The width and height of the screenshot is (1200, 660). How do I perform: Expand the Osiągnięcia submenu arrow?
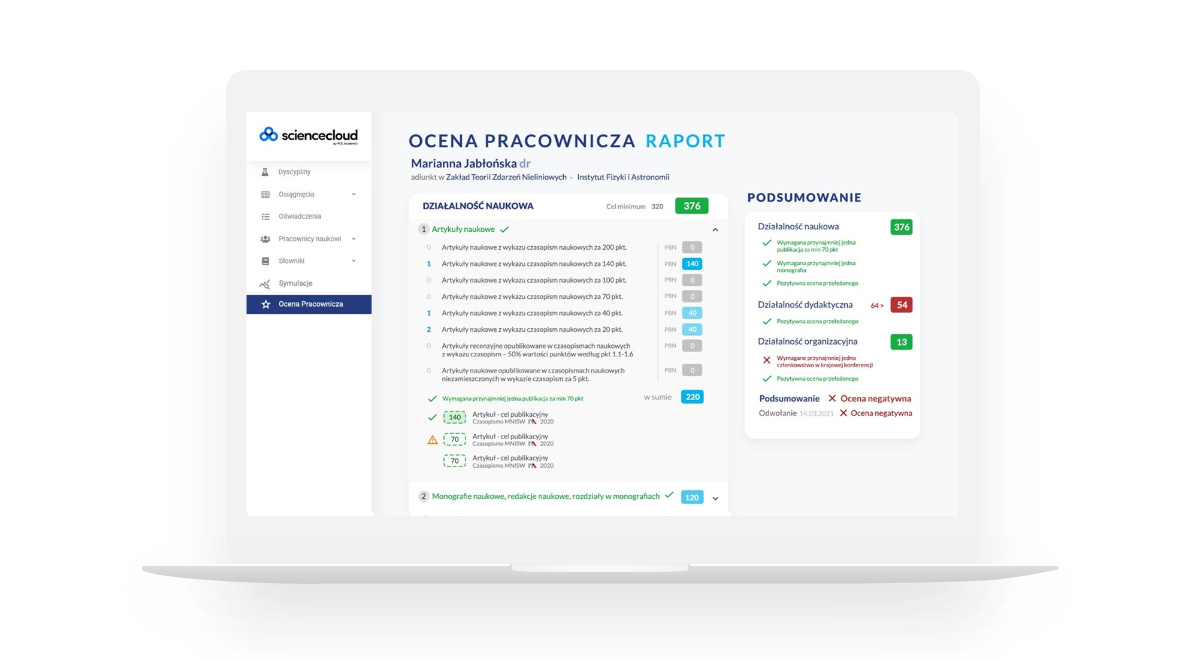[354, 194]
